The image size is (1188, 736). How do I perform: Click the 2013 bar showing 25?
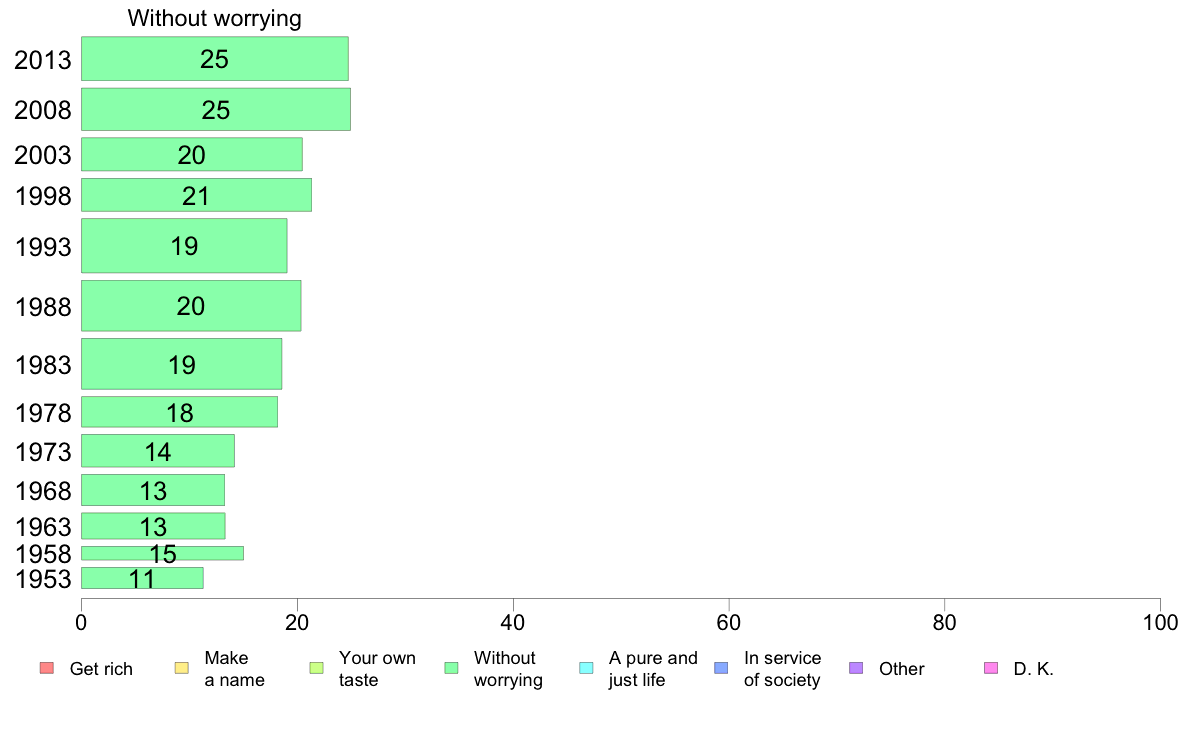215,58
